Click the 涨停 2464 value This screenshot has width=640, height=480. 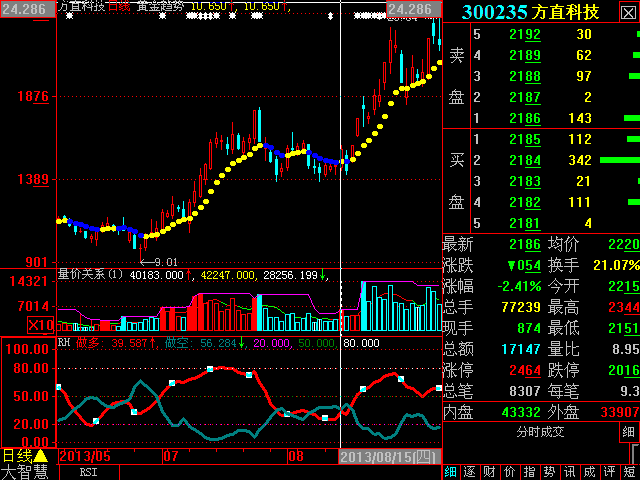click(525, 371)
